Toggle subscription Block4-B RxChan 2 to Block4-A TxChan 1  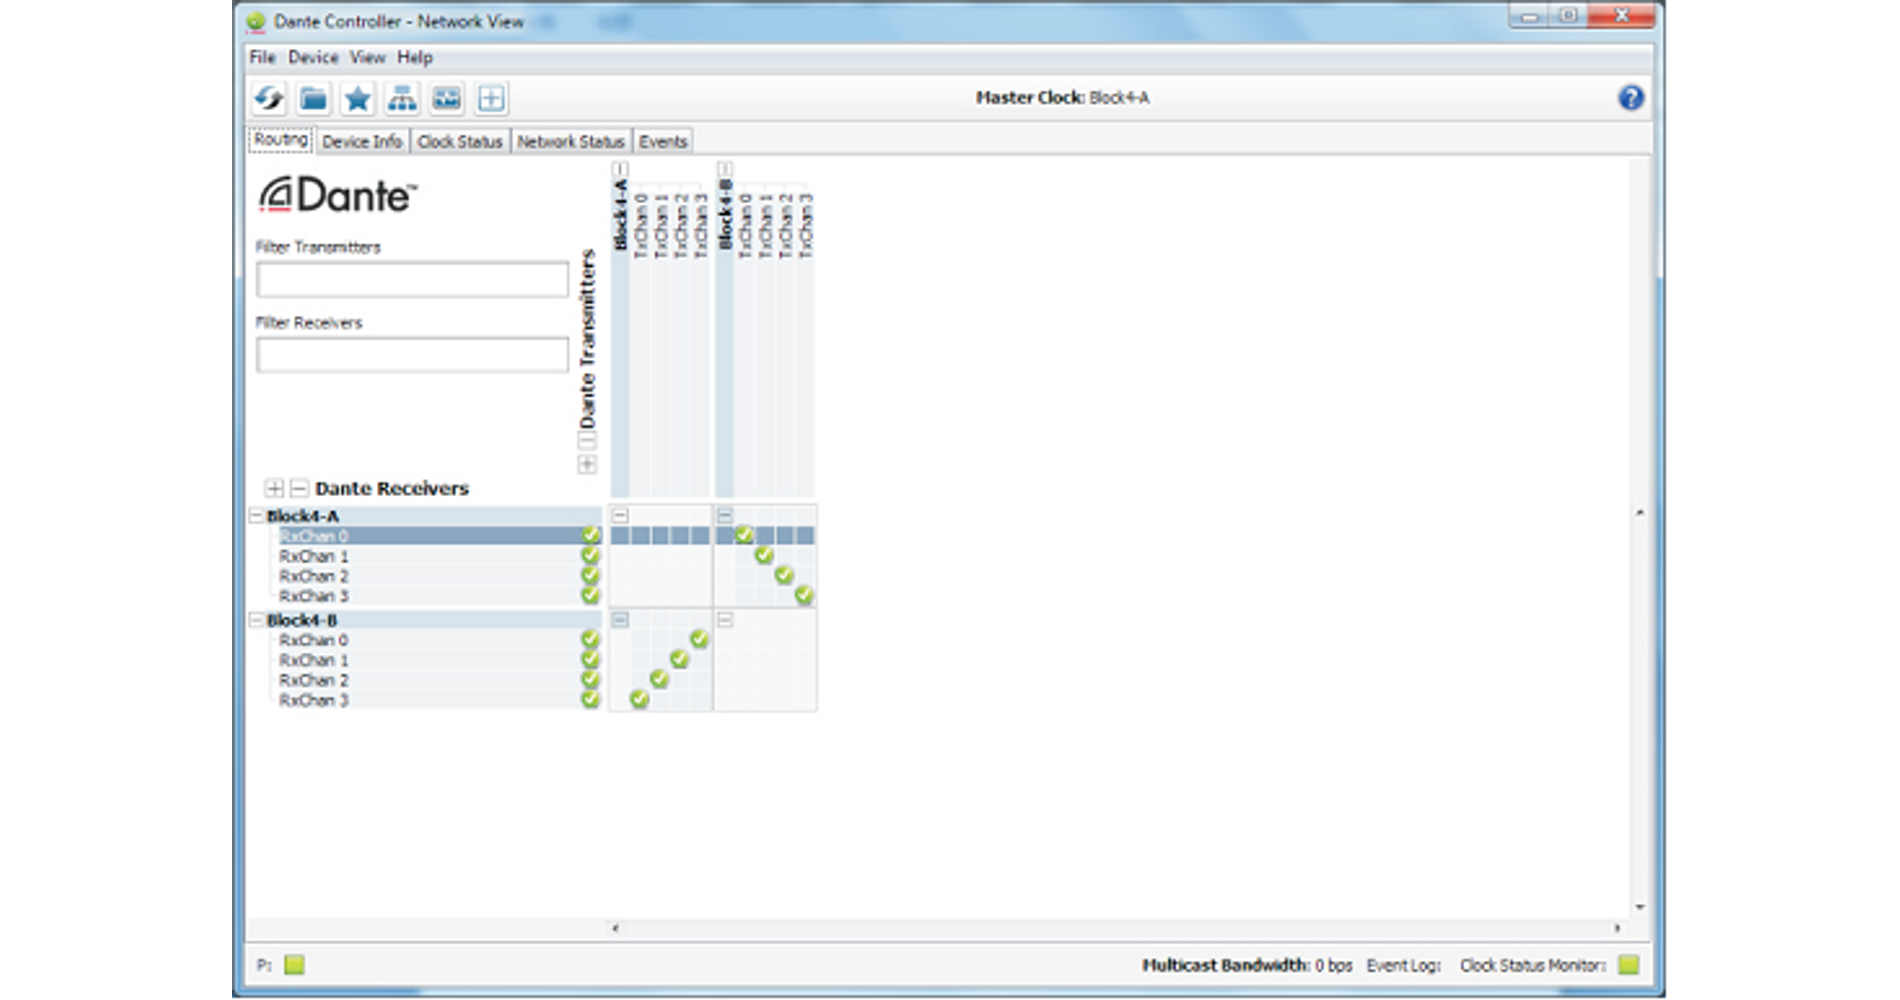[659, 680]
